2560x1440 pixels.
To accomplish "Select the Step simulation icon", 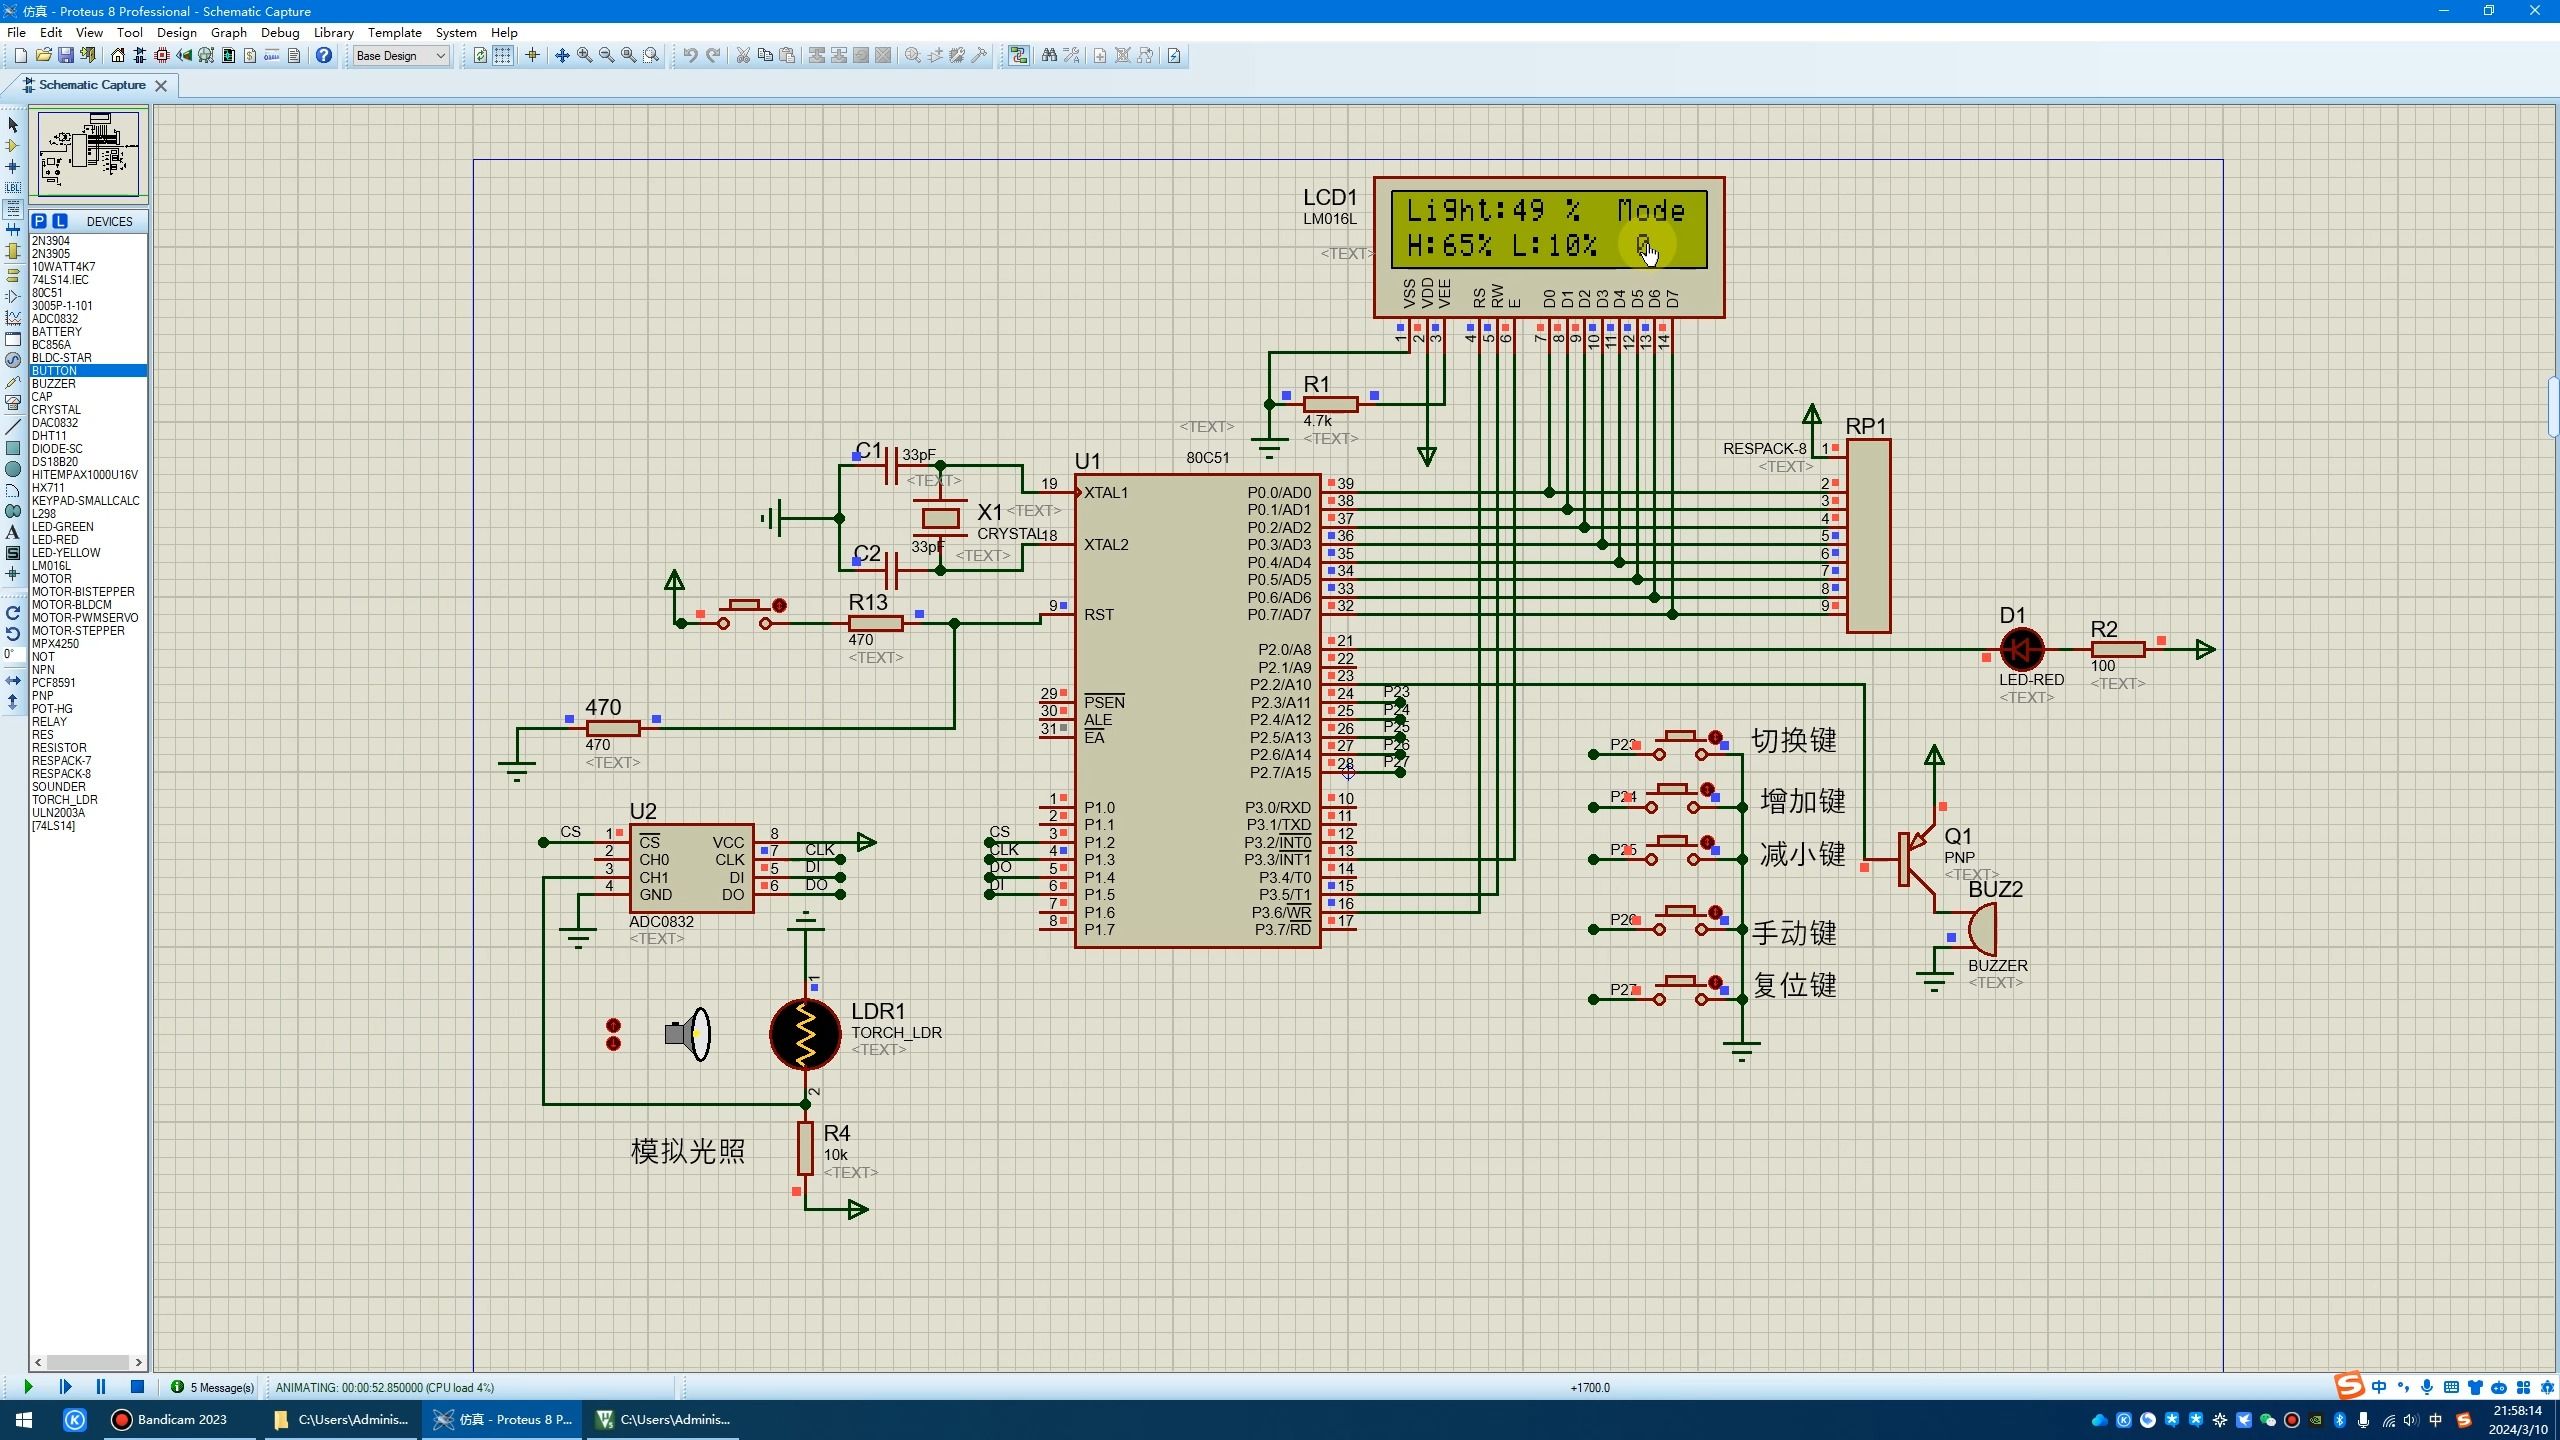I will click(x=65, y=1387).
